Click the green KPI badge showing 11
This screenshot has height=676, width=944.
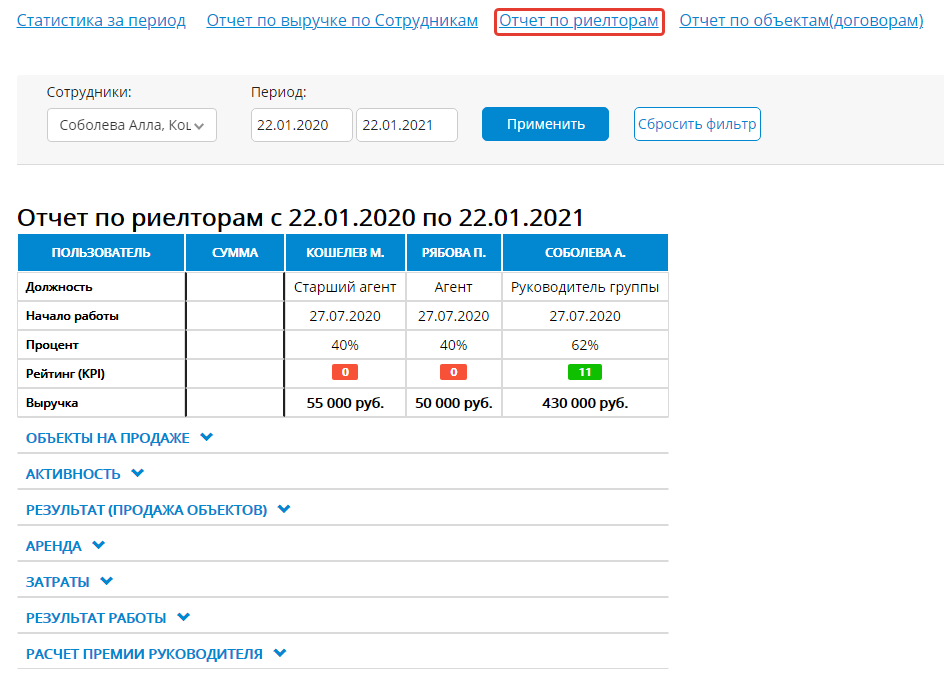tap(585, 373)
